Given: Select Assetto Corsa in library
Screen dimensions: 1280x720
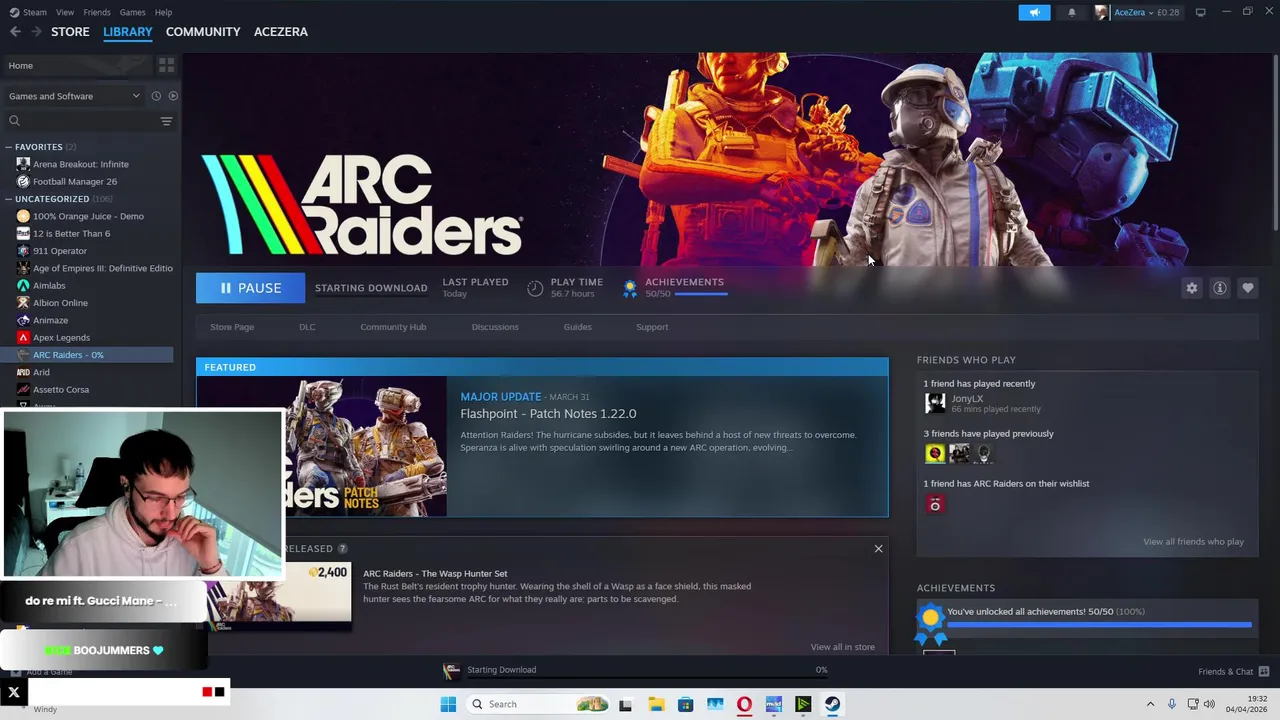Looking at the screenshot, I should pyautogui.click(x=61, y=390).
